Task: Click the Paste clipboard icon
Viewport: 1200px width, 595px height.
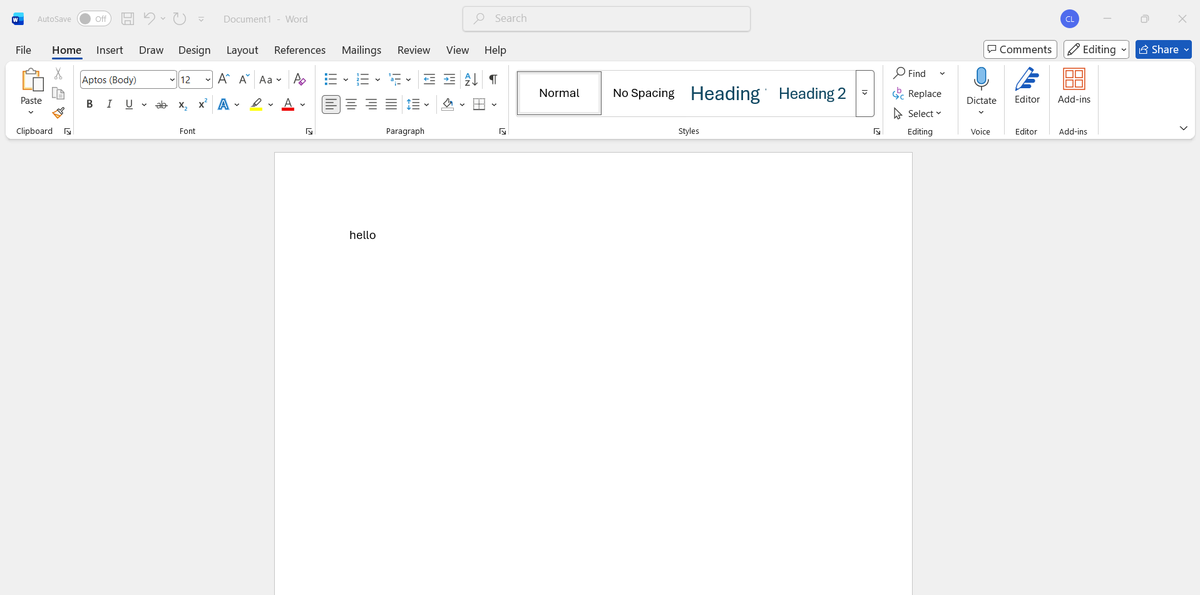Action: pyautogui.click(x=32, y=80)
